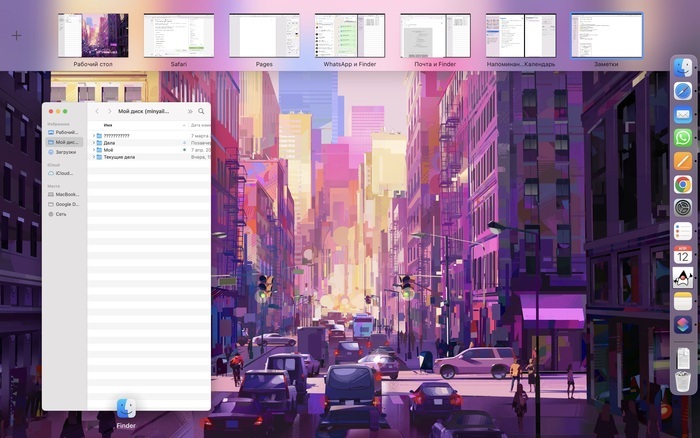Select the ?????????? folder row
This screenshot has width=700, height=438.
point(149,136)
